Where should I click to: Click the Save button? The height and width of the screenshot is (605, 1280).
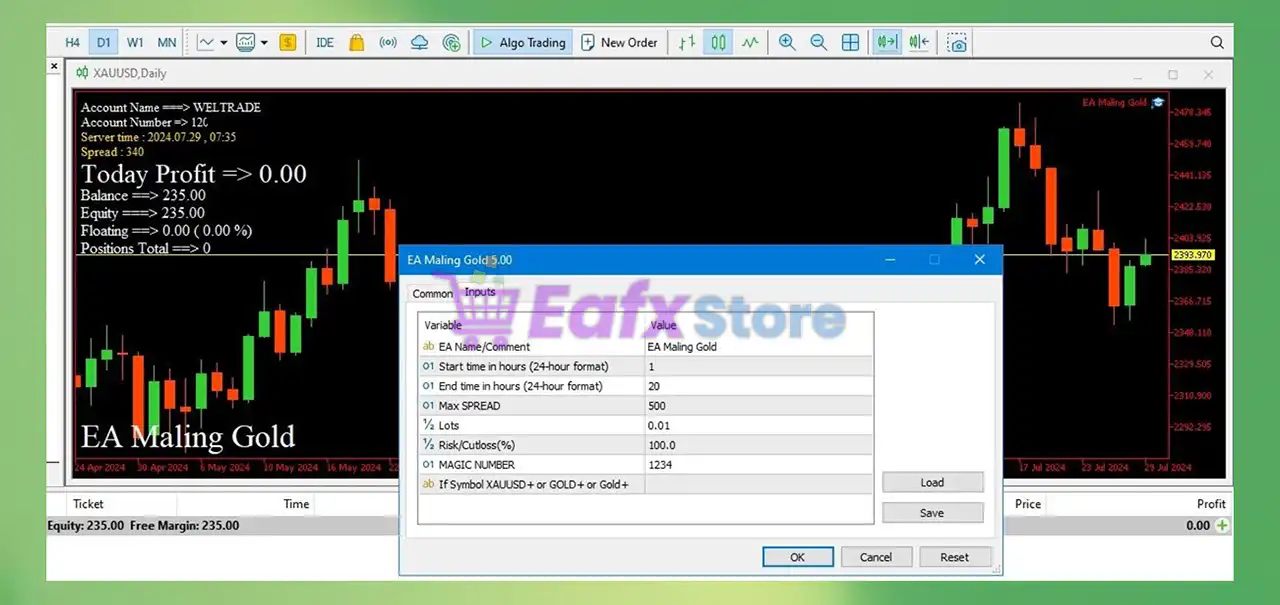click(x=932, y=513)
